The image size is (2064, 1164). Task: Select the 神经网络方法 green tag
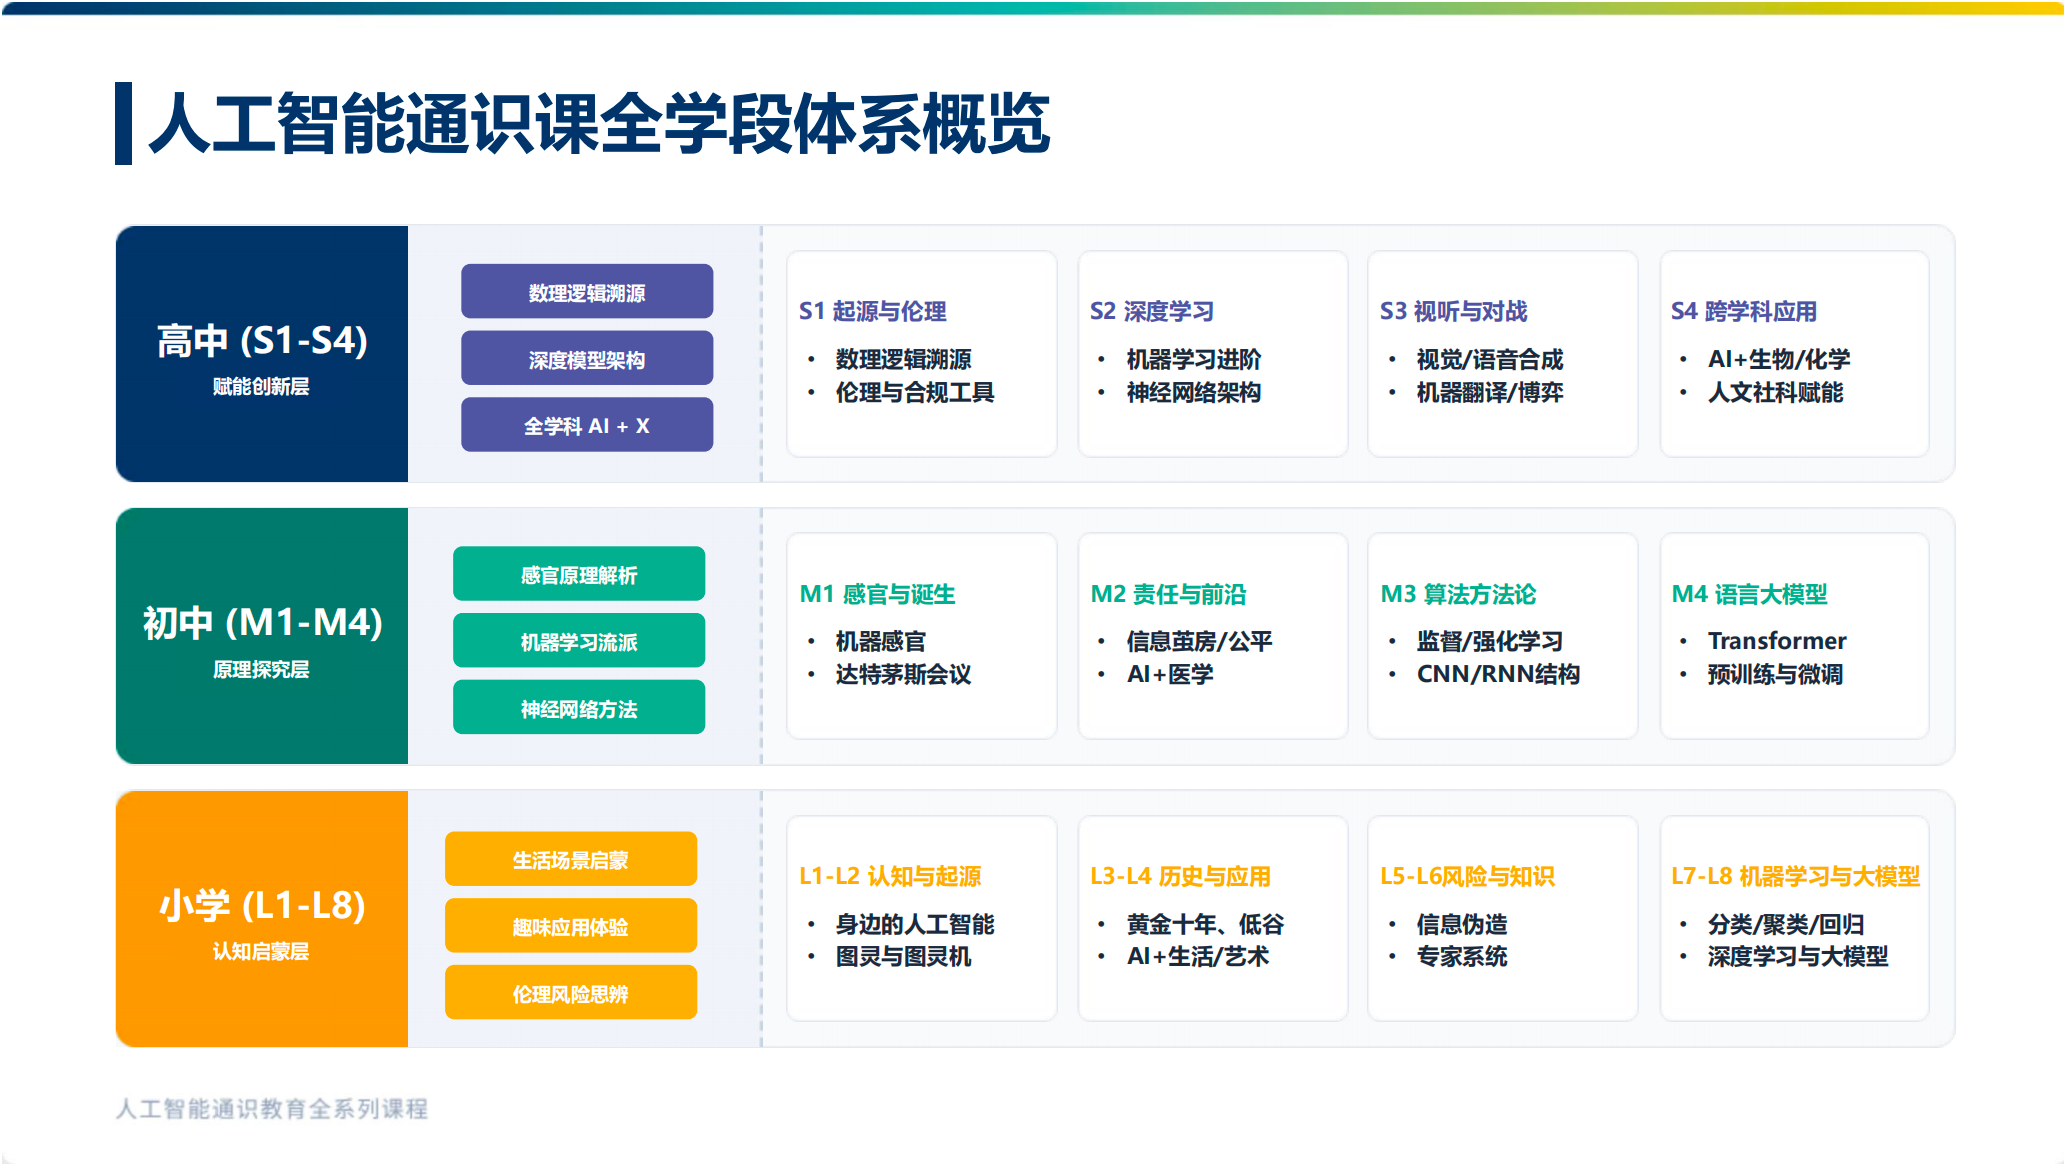(579, 708)
